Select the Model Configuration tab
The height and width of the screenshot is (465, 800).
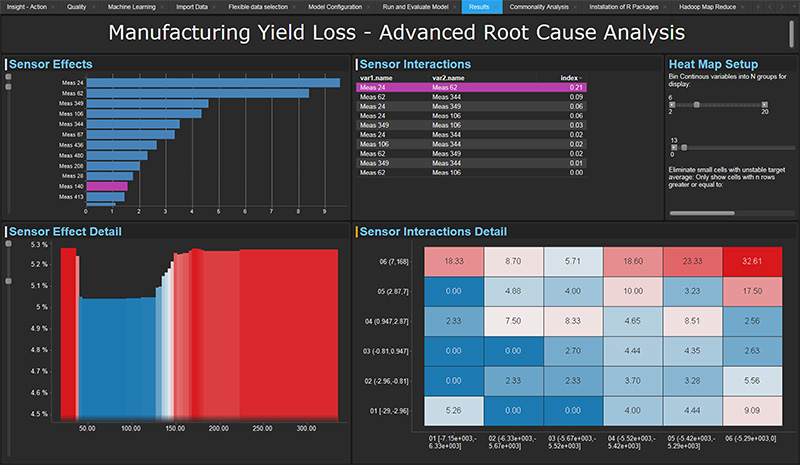click(336, 6)
